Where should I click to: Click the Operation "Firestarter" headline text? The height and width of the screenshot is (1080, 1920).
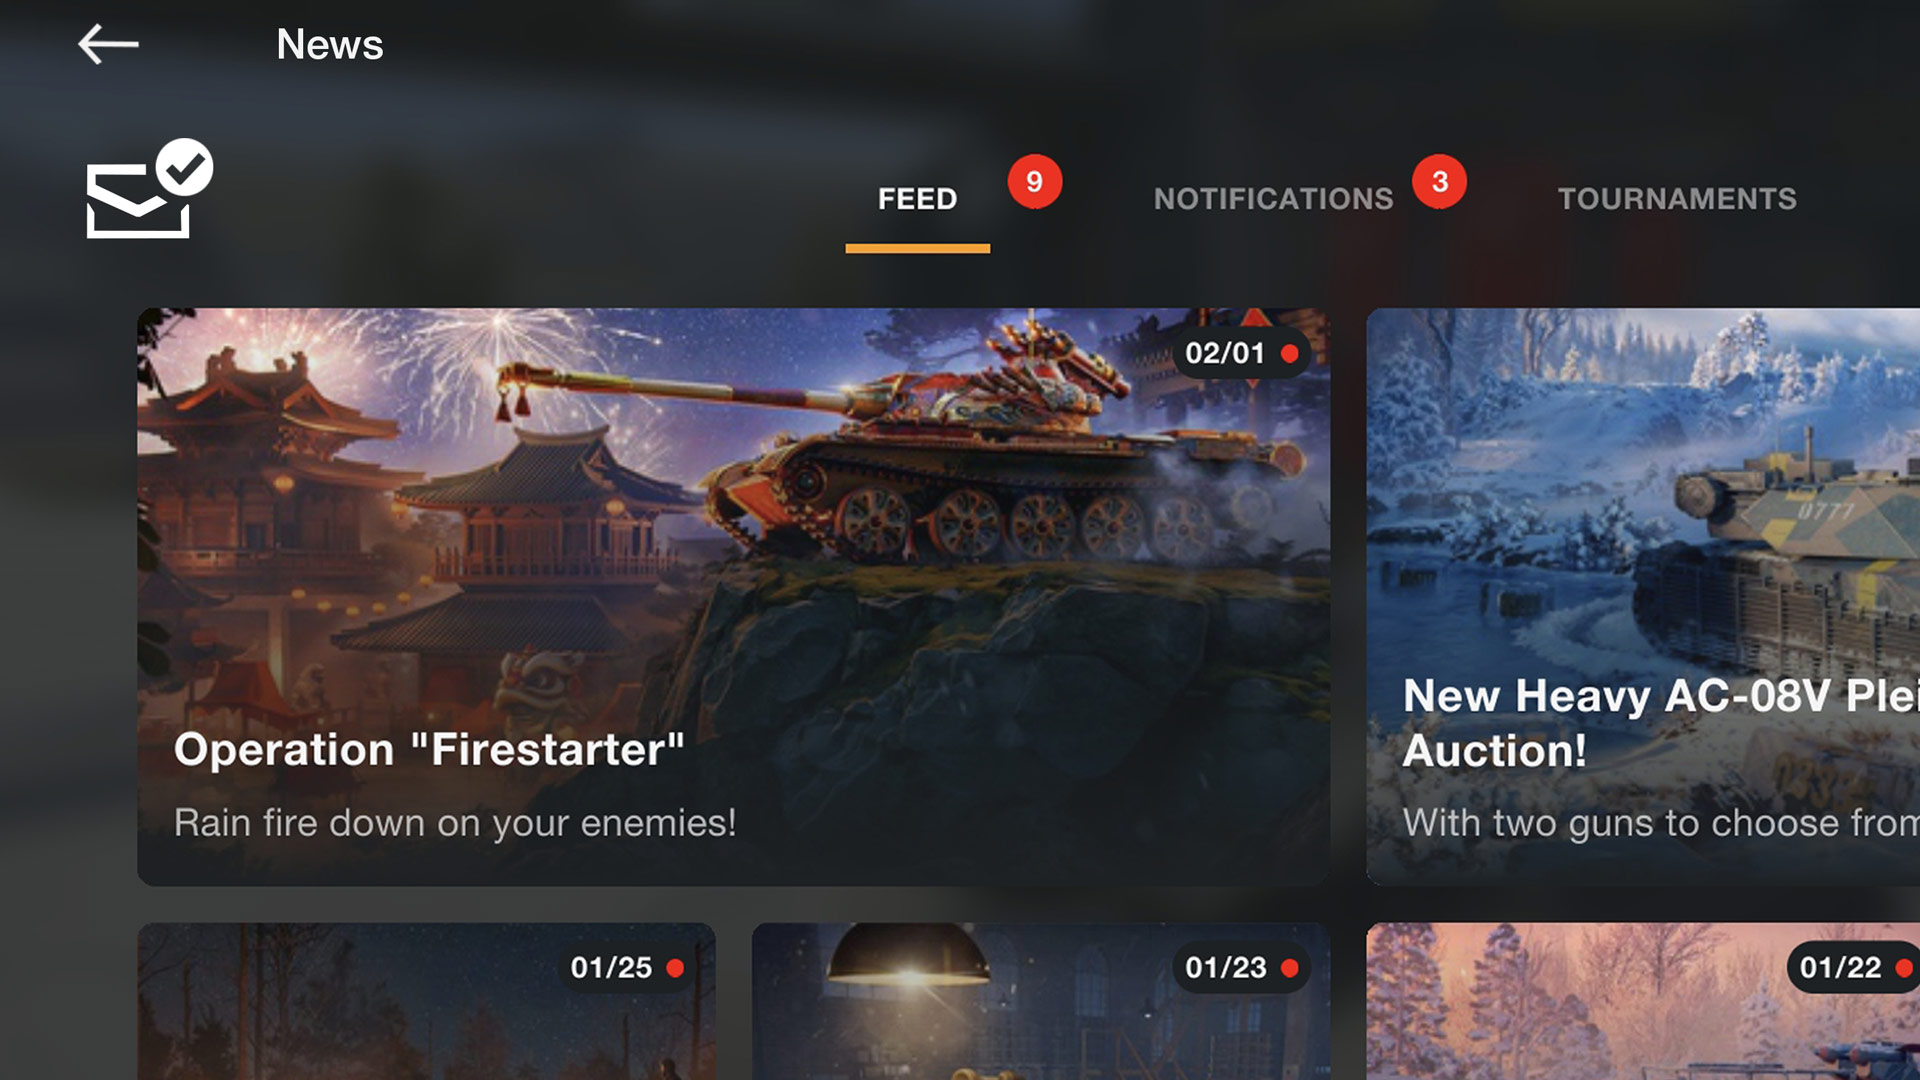pos(429,750)
